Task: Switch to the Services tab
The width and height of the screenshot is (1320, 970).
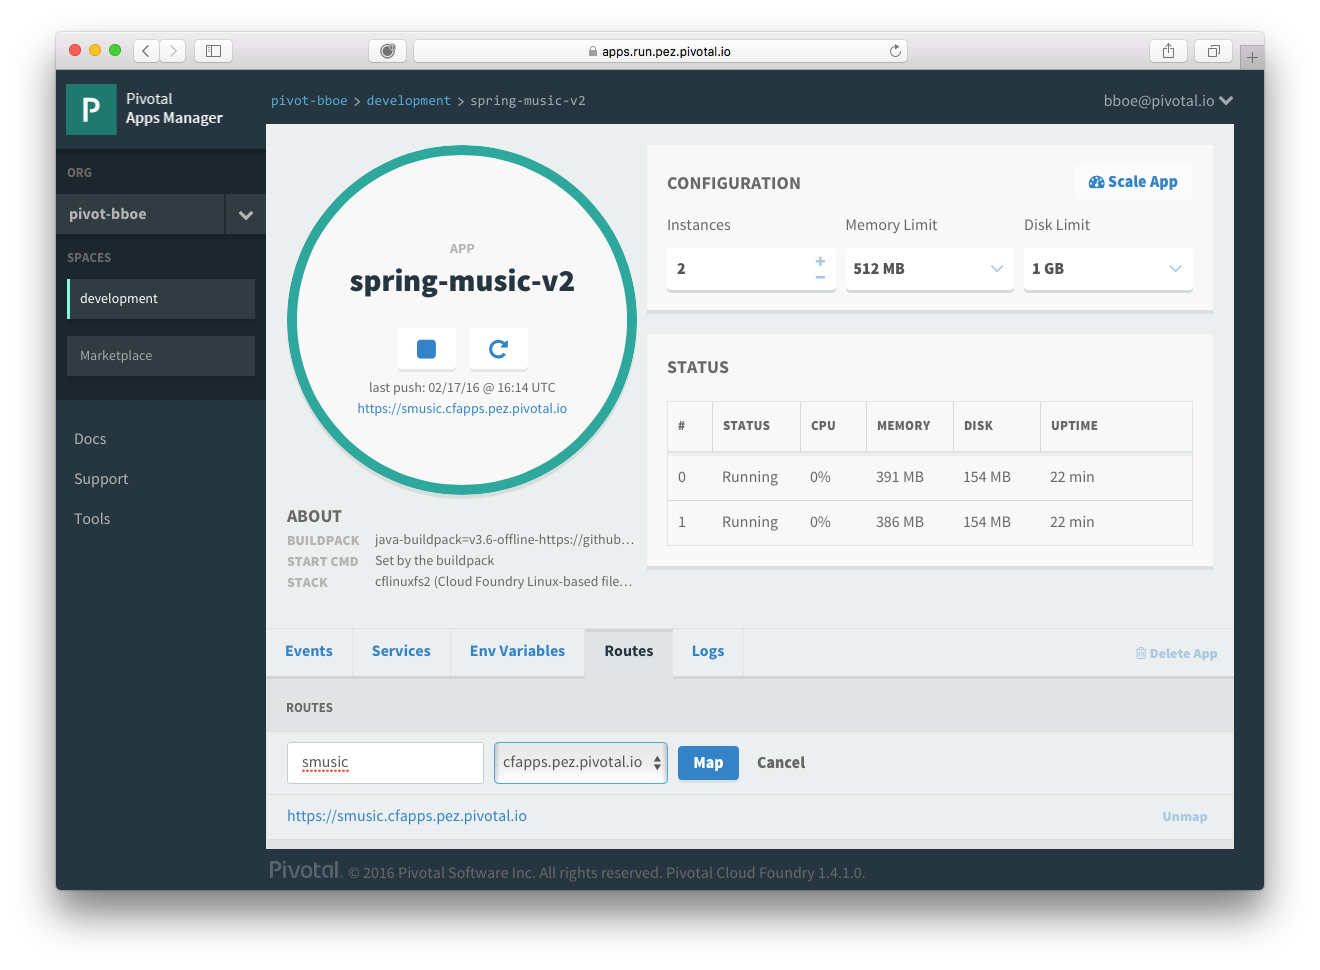Action: 401,651
